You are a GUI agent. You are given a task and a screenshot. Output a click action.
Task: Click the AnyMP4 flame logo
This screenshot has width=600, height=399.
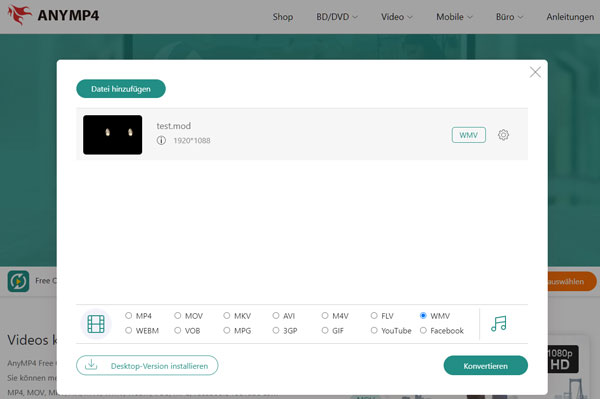[x=20, y=15]
